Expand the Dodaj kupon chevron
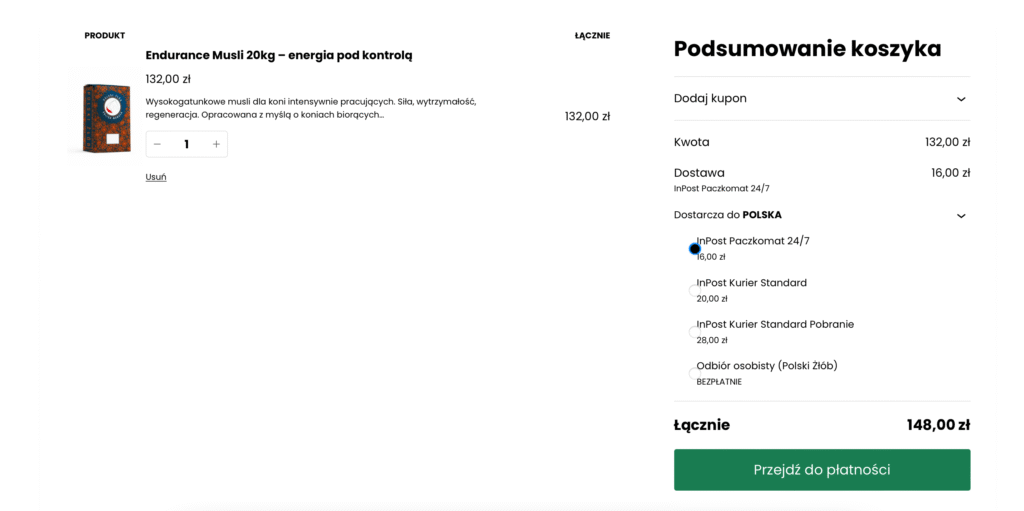This screenshot has height=511, width=1024. (961, 99)
